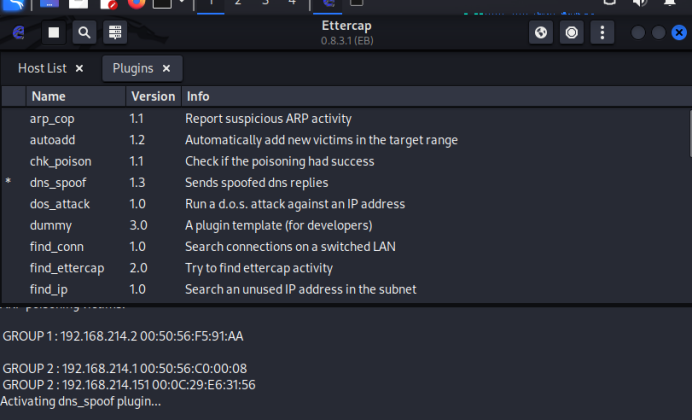
Task: Open the Kali applications menu icon
Action: click(x=16, y=3)
